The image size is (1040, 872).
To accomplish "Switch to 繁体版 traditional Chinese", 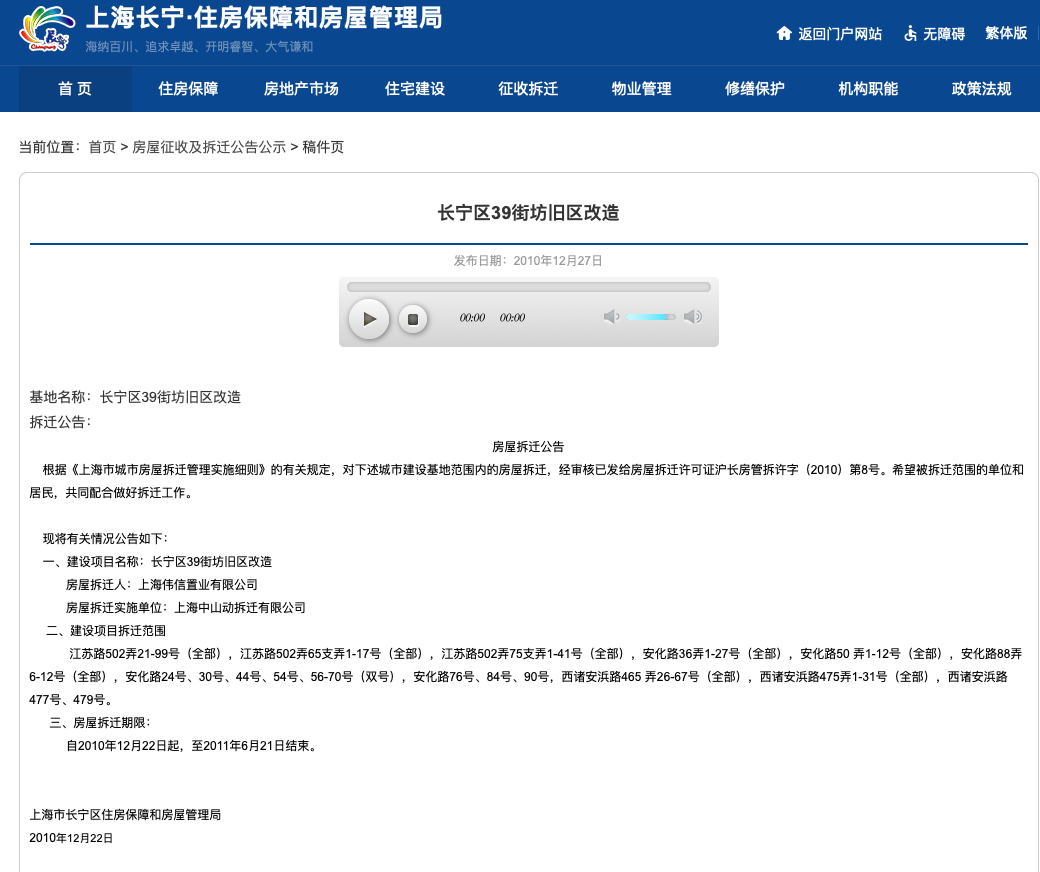I will 1005,33.
